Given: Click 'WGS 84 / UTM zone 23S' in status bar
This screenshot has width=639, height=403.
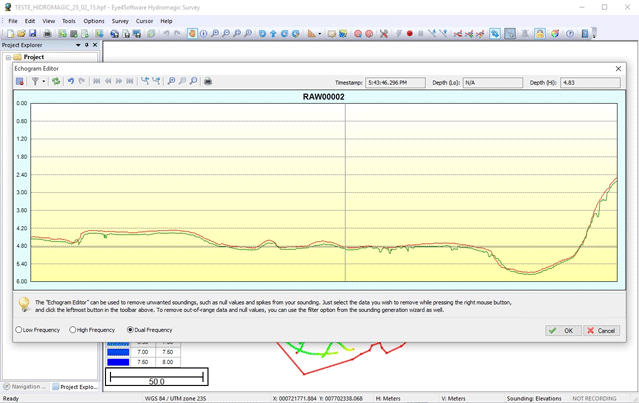Looking at the screenshot, I should click(175, 399).
